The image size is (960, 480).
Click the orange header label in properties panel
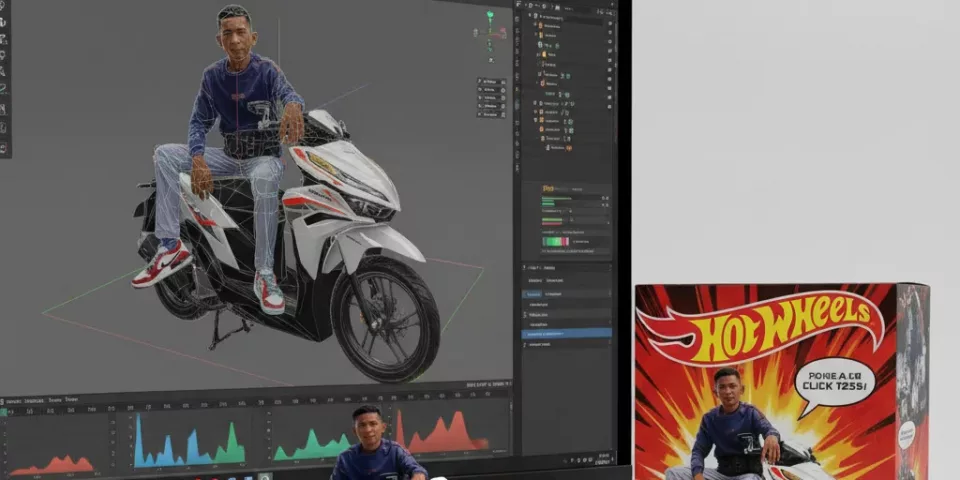tap(548, 189)
